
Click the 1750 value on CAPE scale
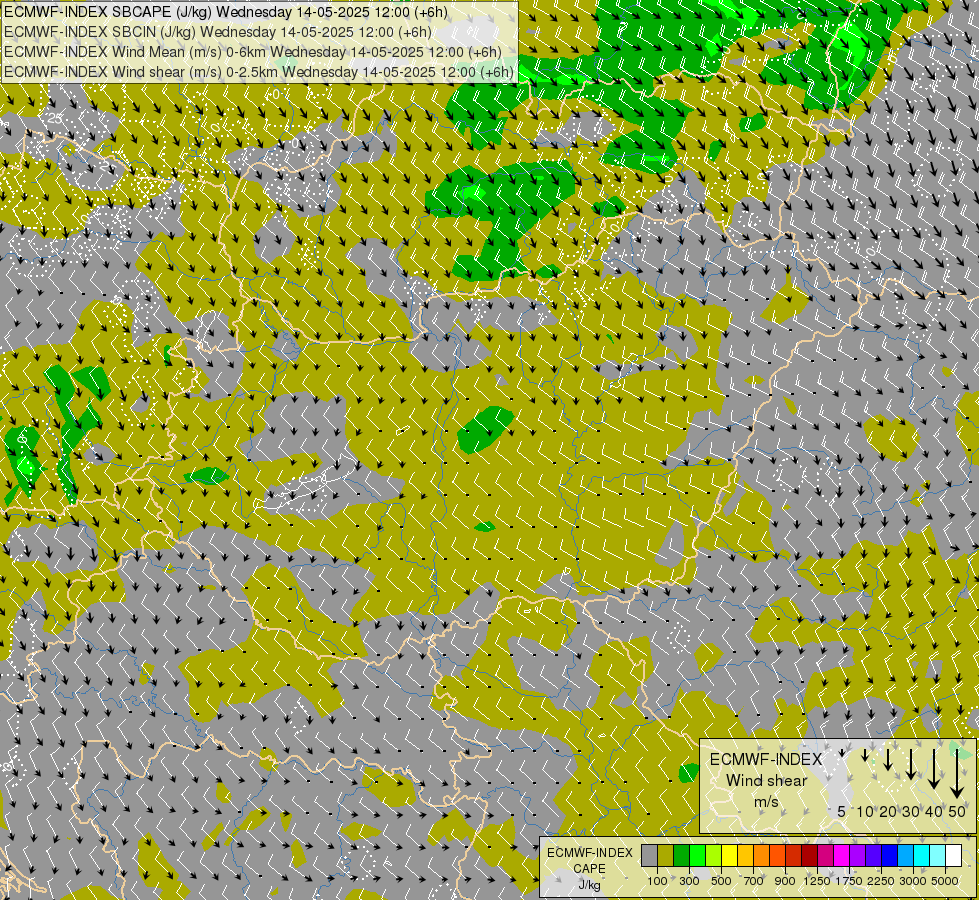click(x=849, y=881)
